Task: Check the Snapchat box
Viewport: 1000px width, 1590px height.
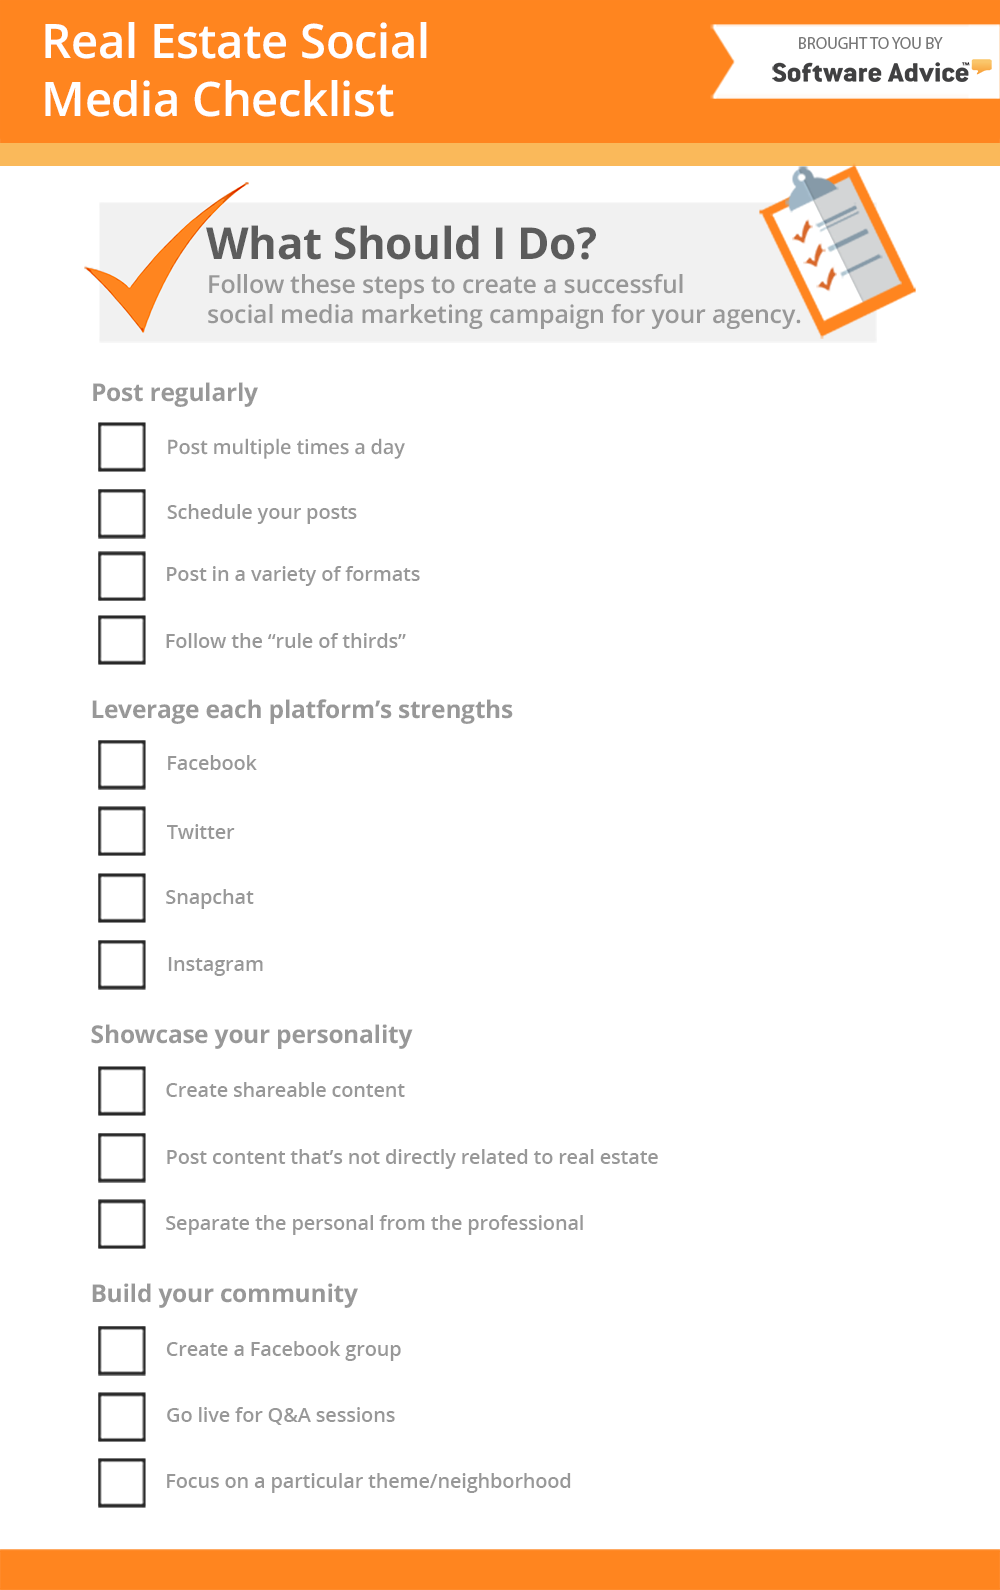Action: 122,897
